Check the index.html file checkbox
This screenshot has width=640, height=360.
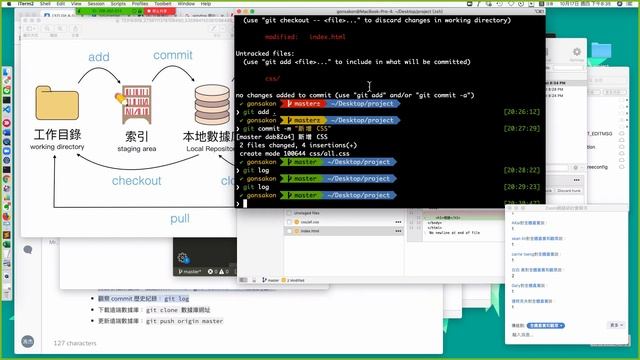(x=289, y=231)
